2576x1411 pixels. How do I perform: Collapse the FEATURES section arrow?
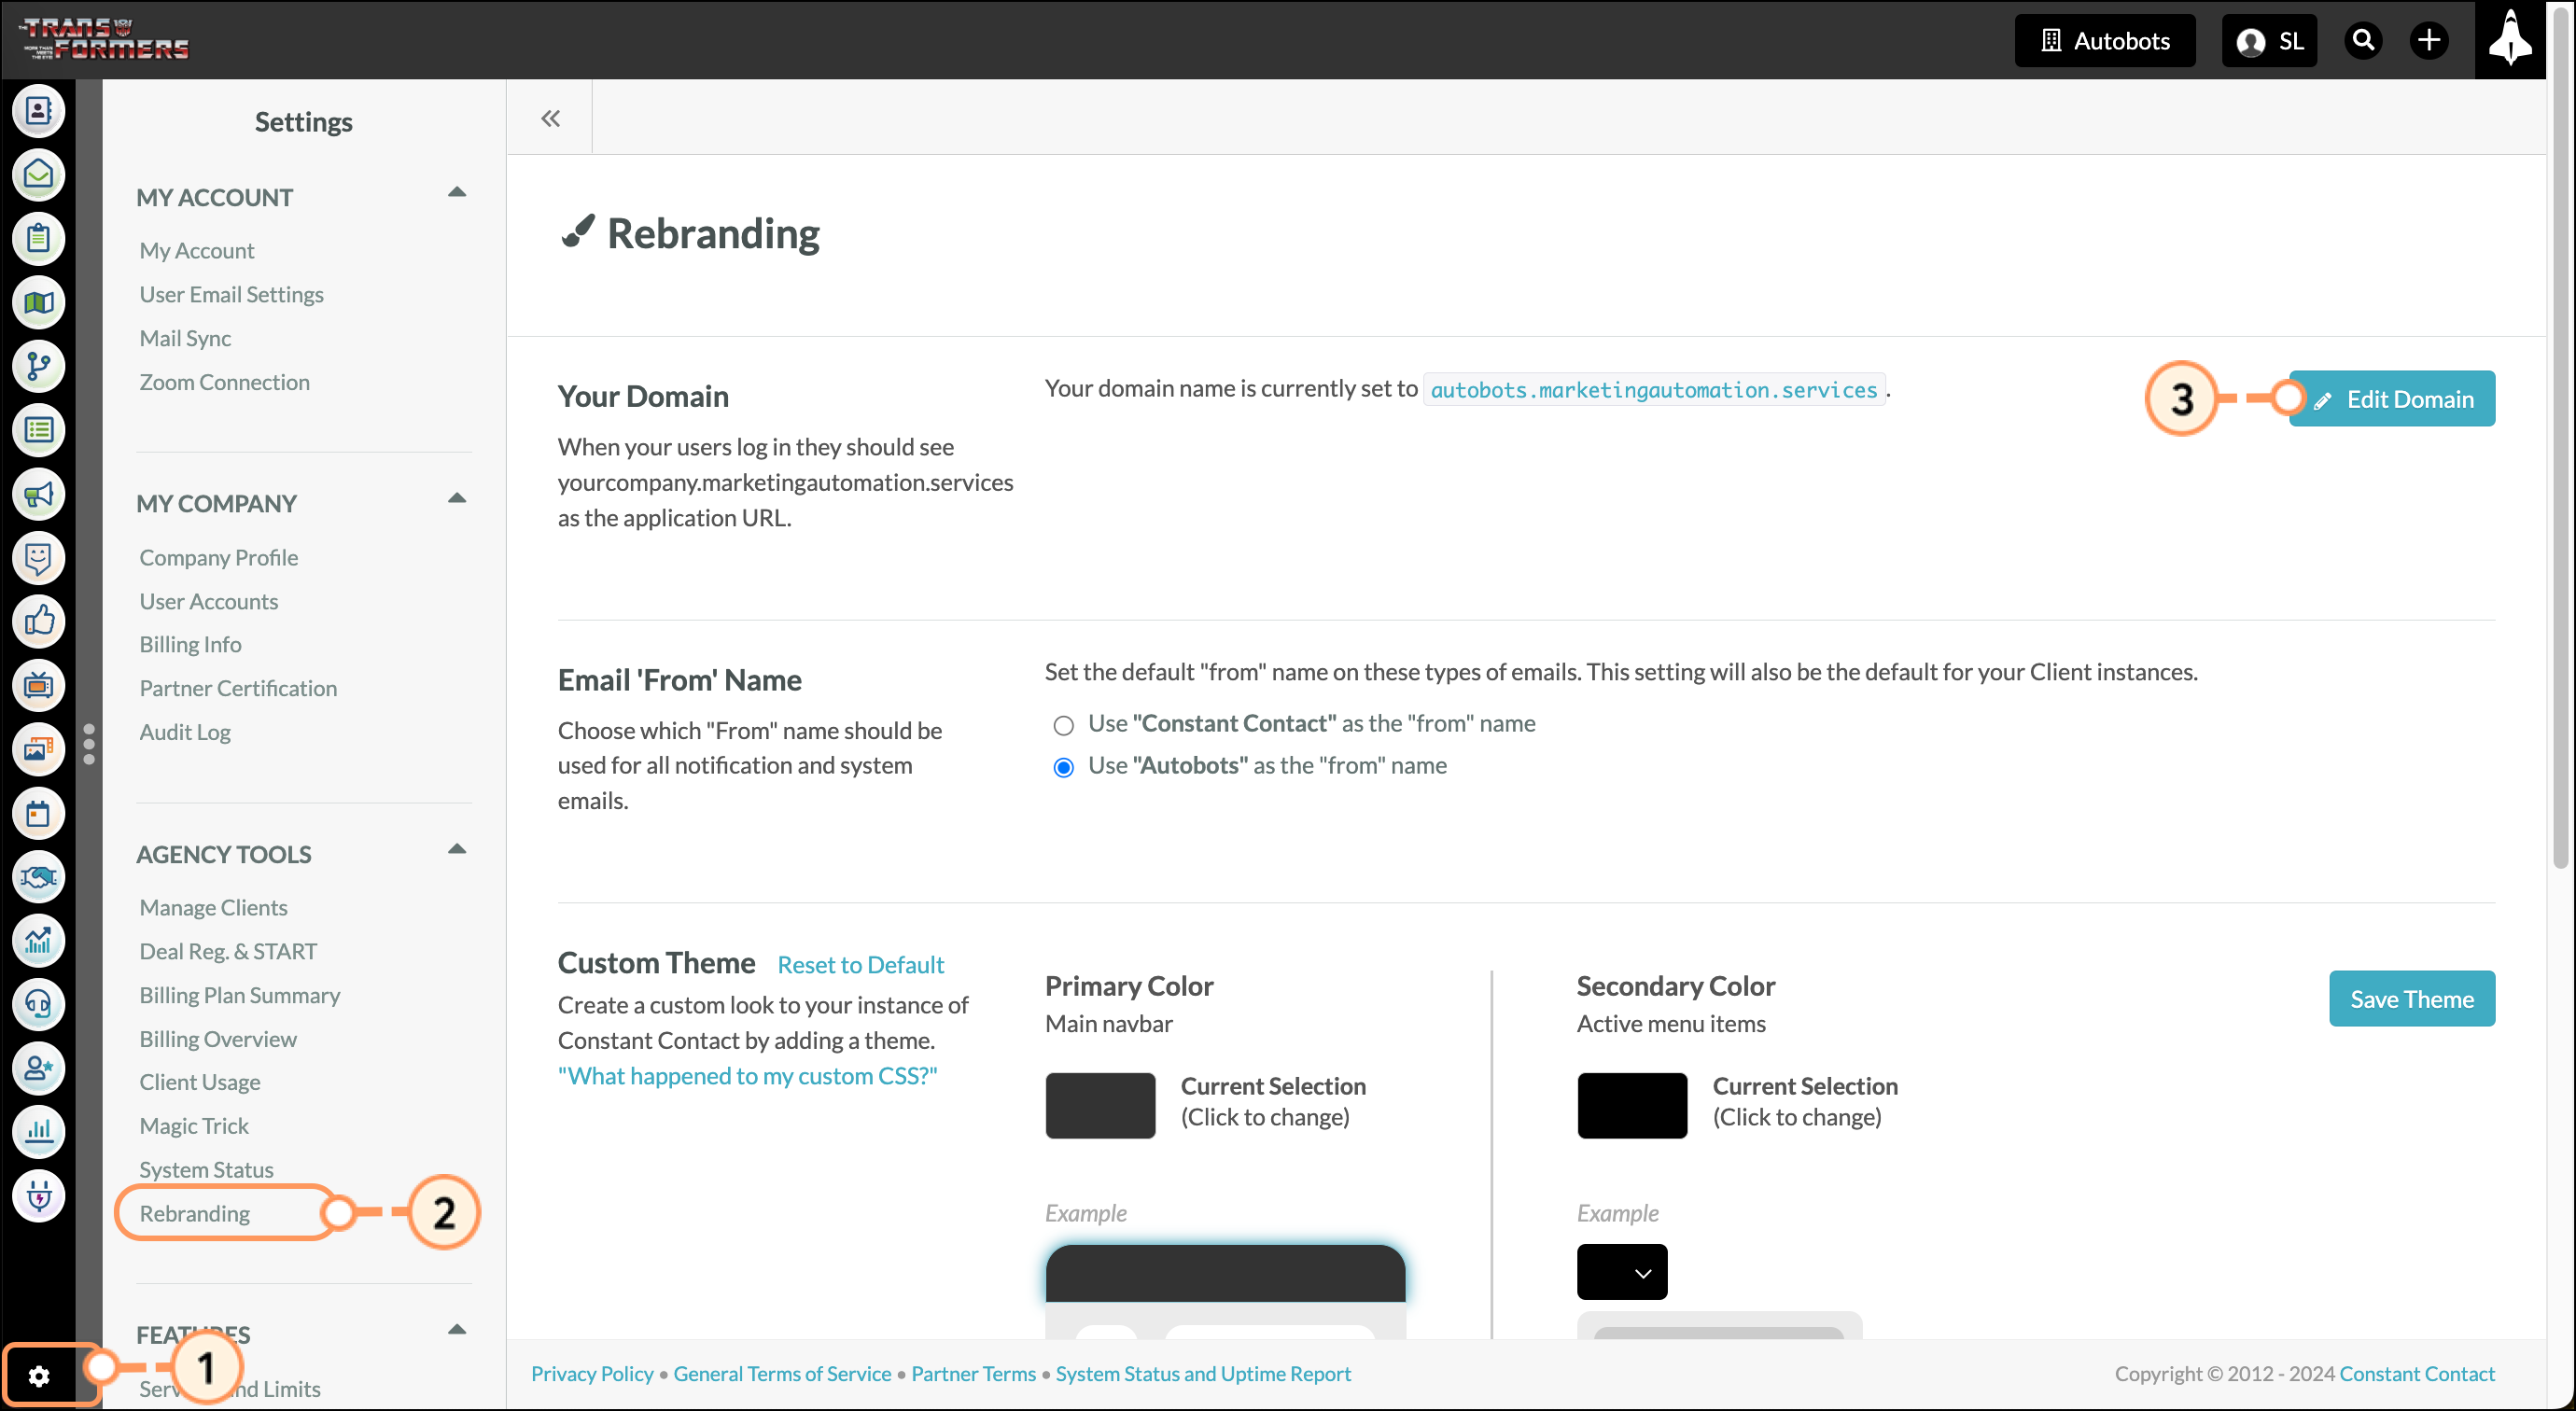tap(457, 1331)
